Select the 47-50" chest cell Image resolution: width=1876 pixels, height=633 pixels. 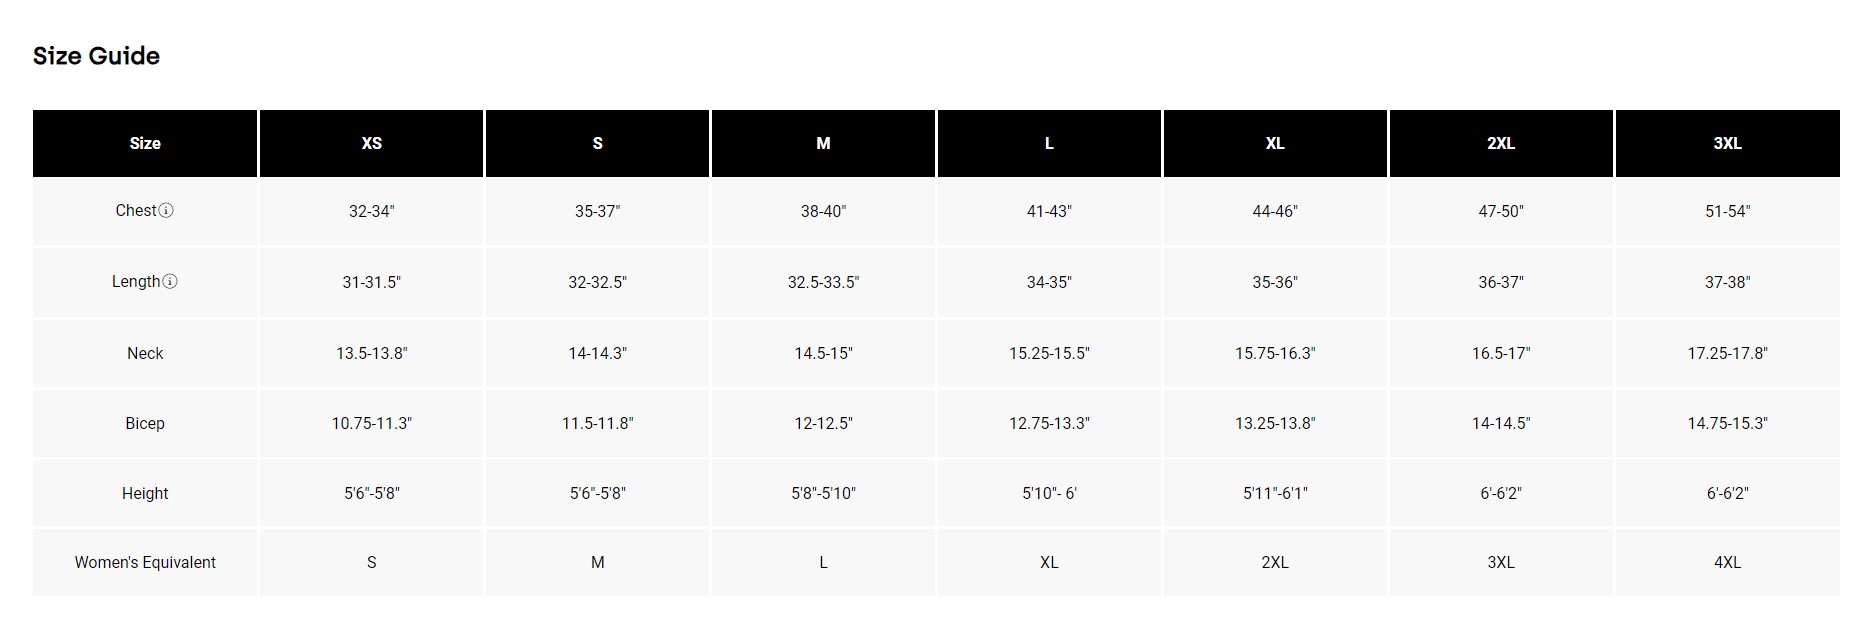click(x=1500, y=211)
